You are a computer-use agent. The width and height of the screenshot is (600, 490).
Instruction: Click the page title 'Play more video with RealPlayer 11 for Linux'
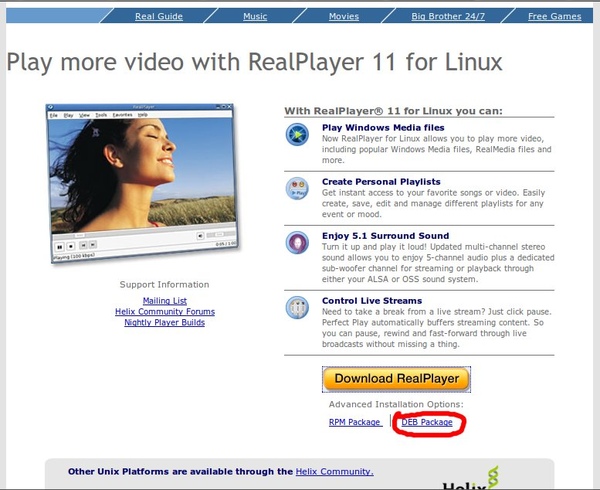tap(254, 62)
